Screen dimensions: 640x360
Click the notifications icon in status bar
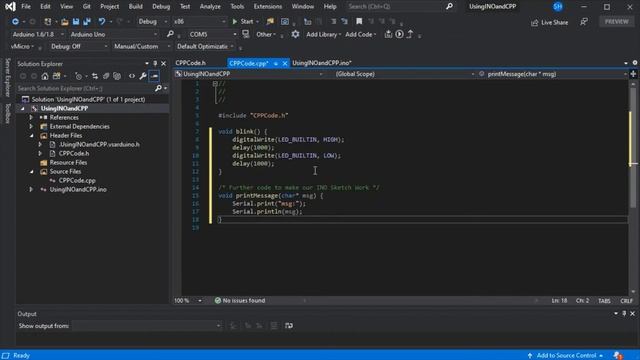(x=618, y=356)
